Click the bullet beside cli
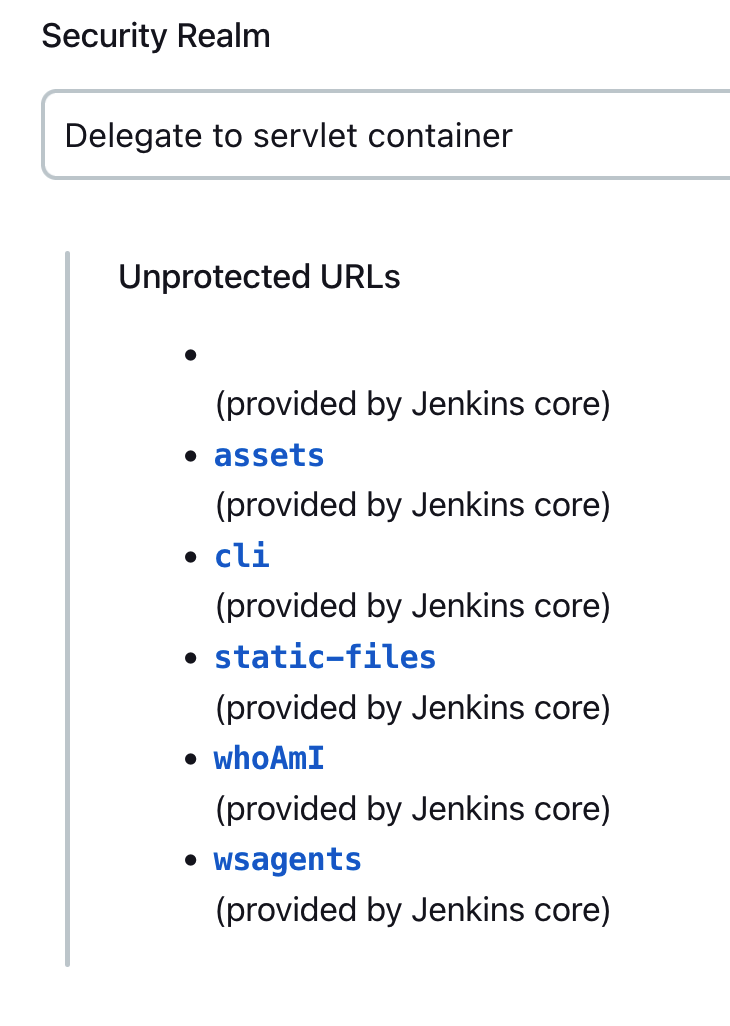The height and width of the screenshot is (1026, 730). pos(189,557)
